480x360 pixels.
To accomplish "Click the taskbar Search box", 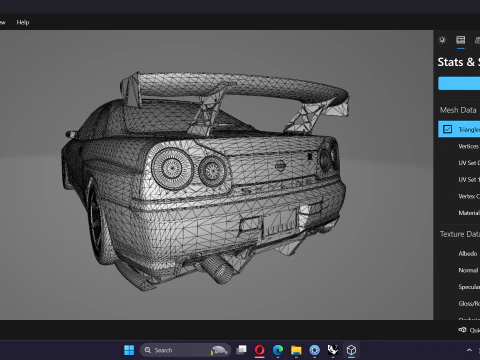I will [185, 350].
